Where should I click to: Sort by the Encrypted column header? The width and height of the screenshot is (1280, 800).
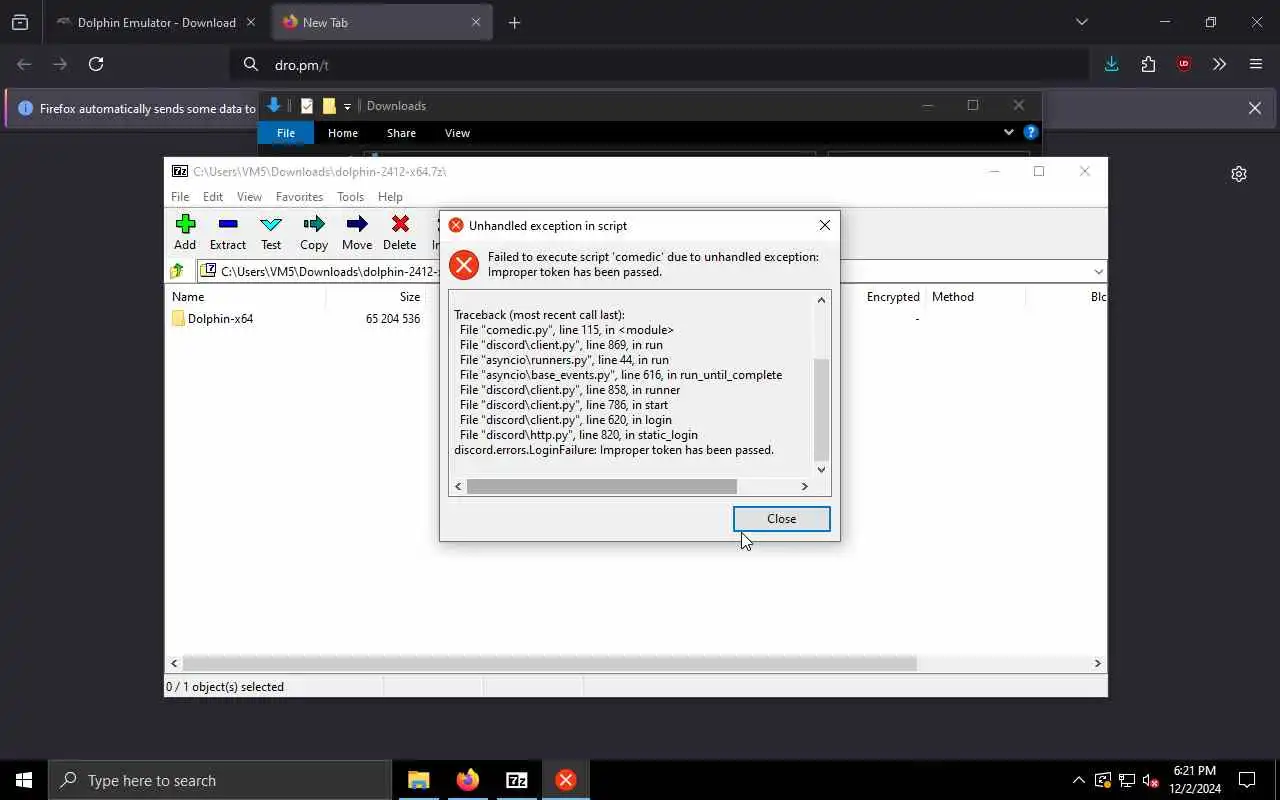pyautogui.click(x=893, y=297)
